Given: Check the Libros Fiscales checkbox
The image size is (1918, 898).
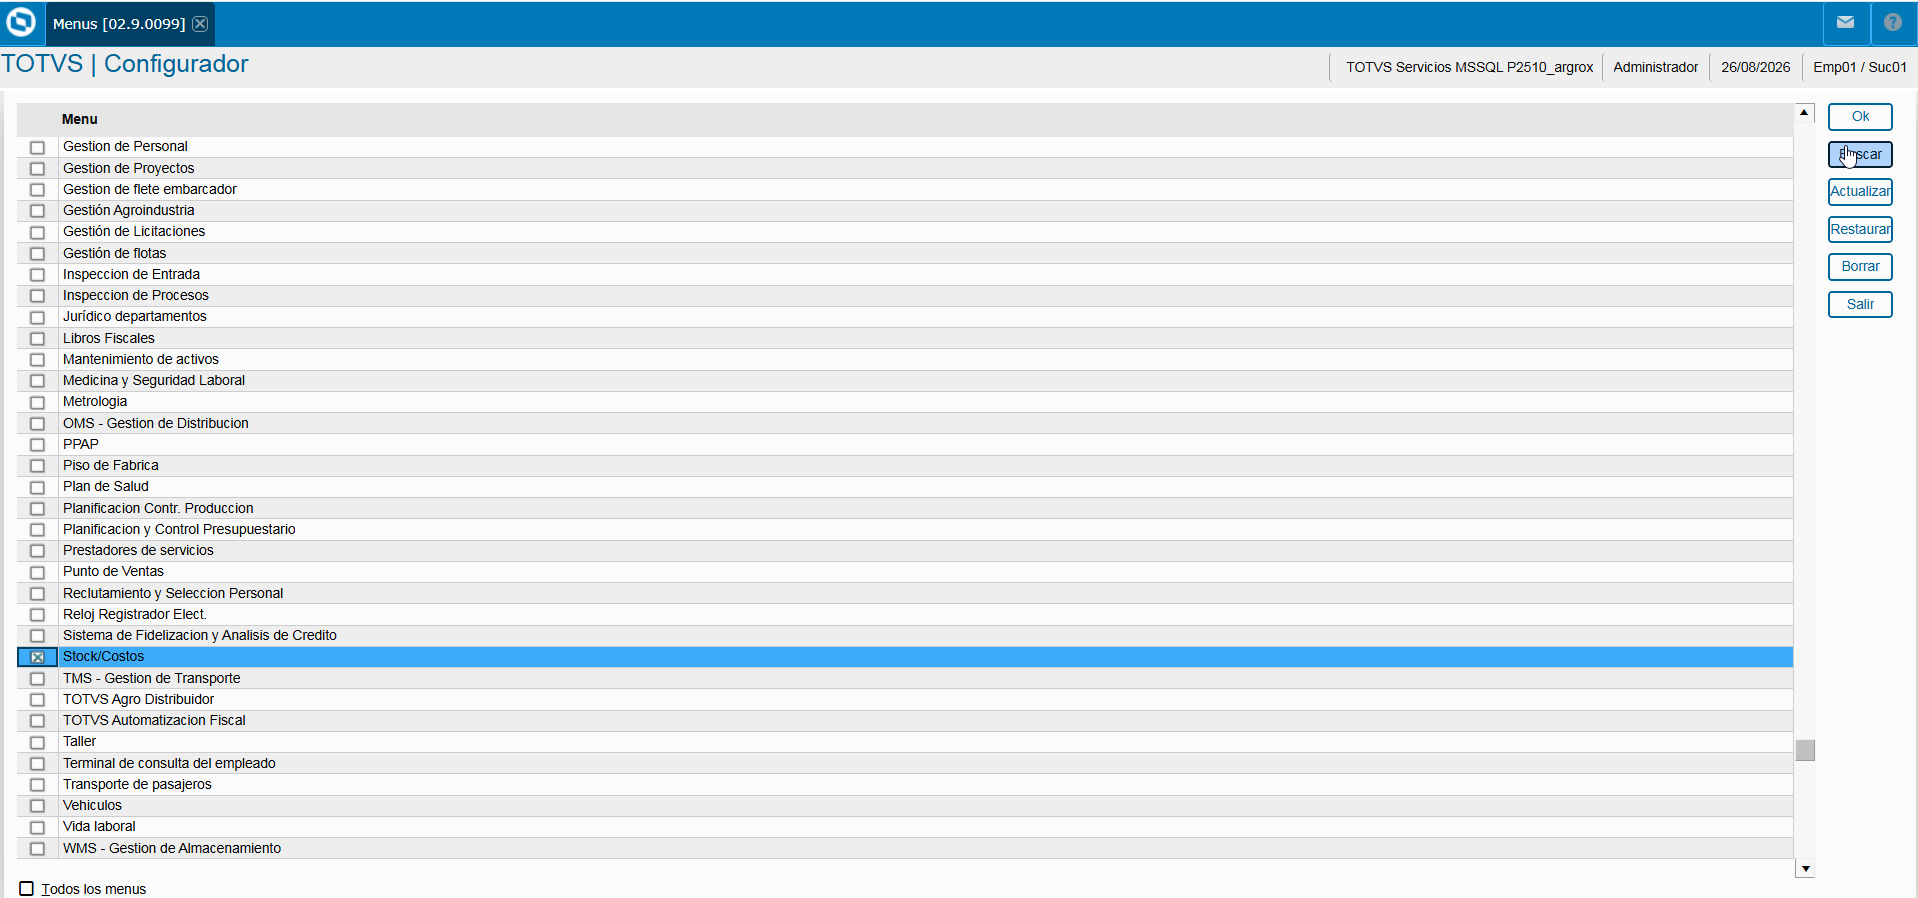Looking at the screenshot, I should tap(37, 339).
